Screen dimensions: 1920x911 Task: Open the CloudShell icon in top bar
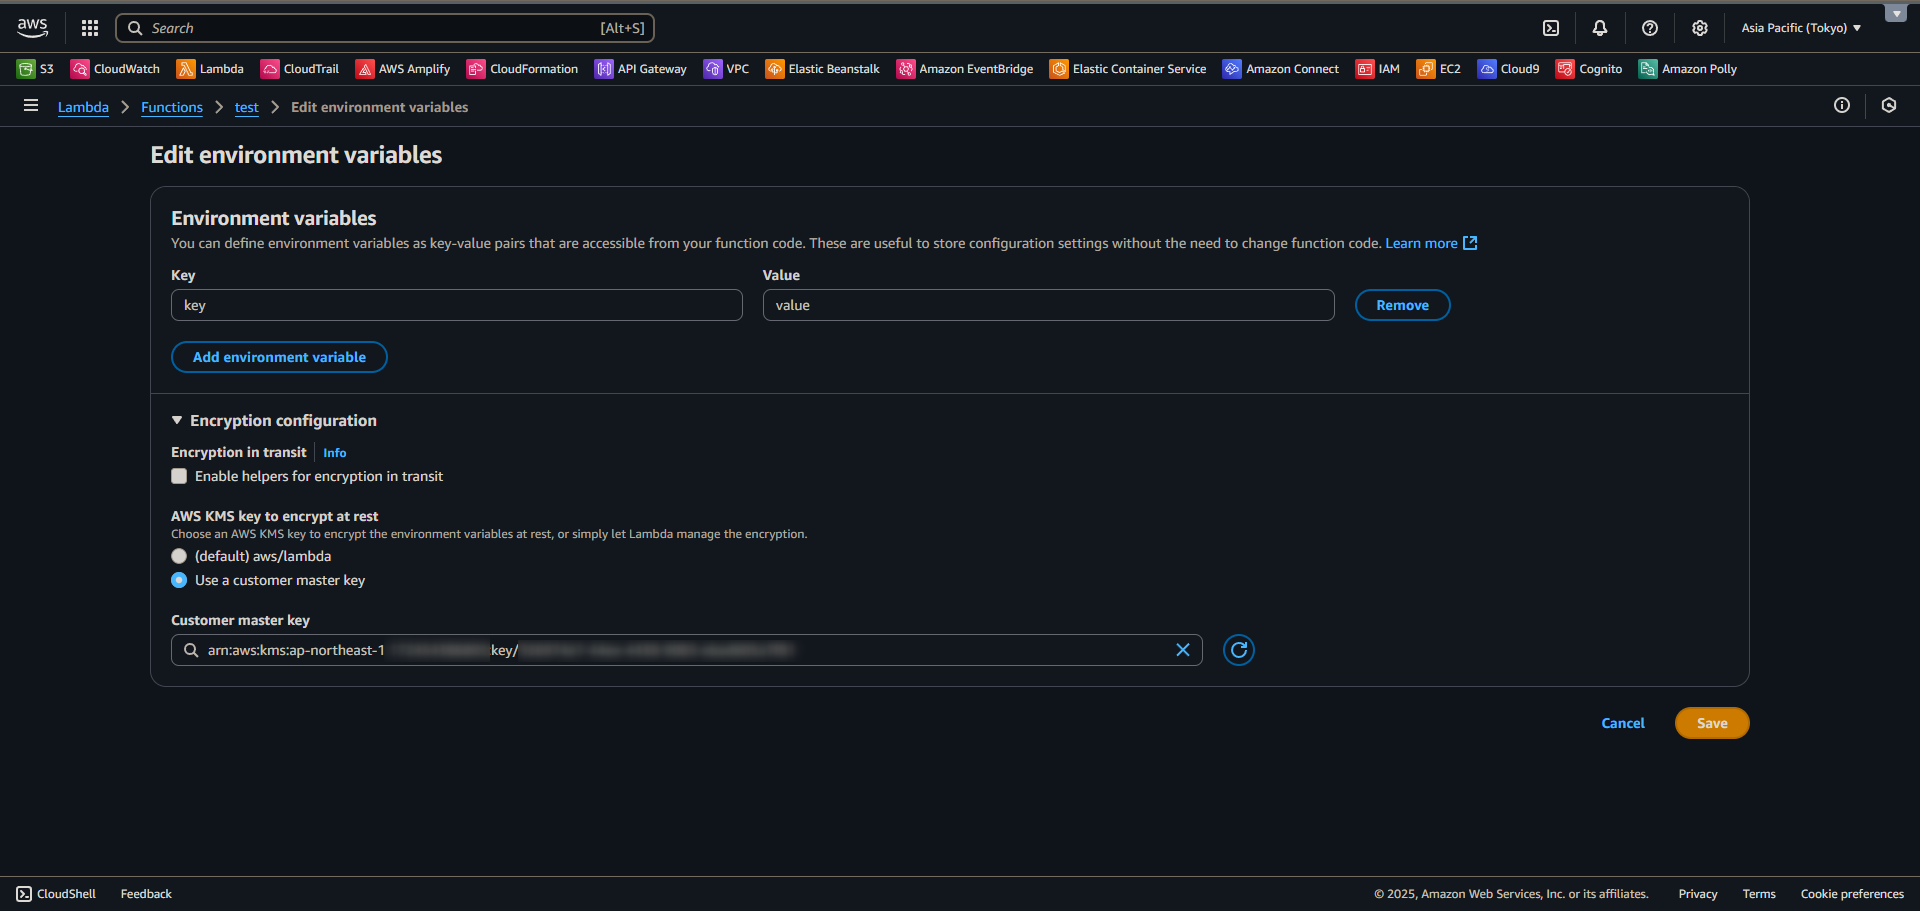pos(1550,28)
